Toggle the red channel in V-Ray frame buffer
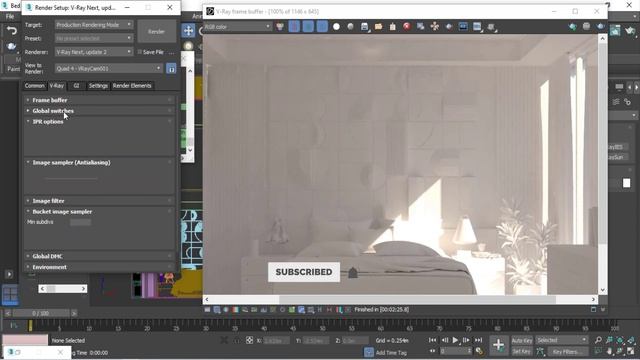Viewport: 640px width, 360px height. click(294, 27)
